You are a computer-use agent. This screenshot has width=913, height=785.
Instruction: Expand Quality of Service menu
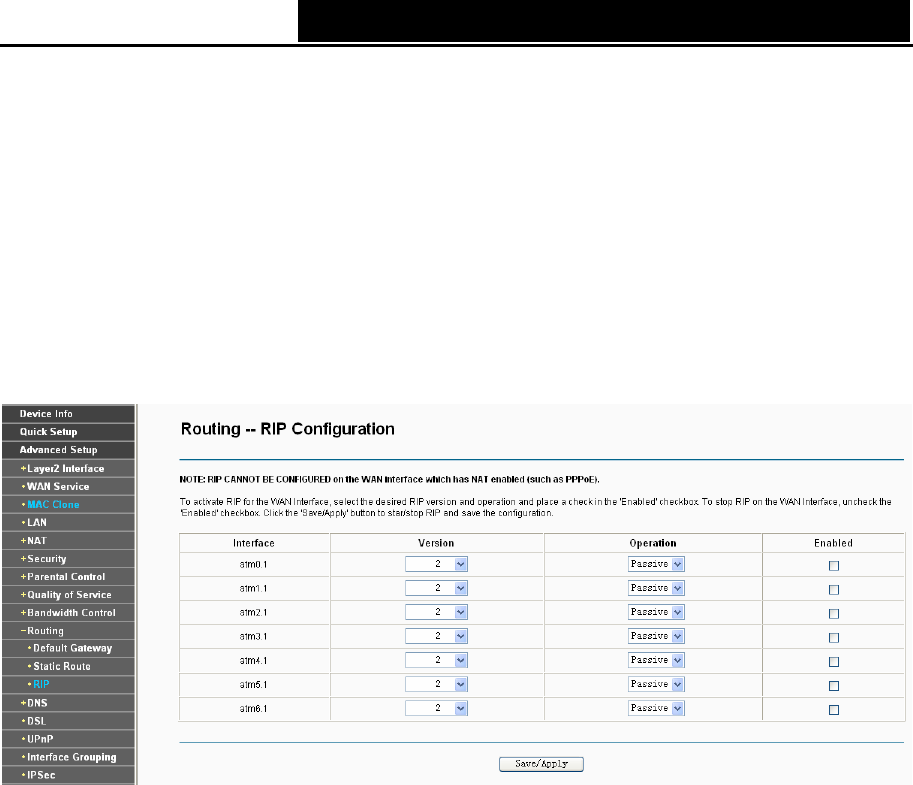(68, 595)
